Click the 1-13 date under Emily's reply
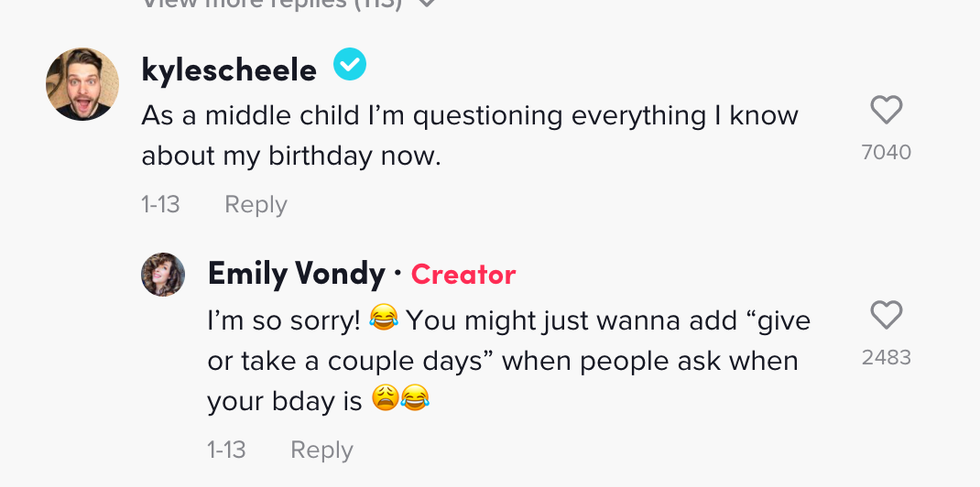Image resolution: width=980 pixels, height=487 pixels. pos(227,450)
